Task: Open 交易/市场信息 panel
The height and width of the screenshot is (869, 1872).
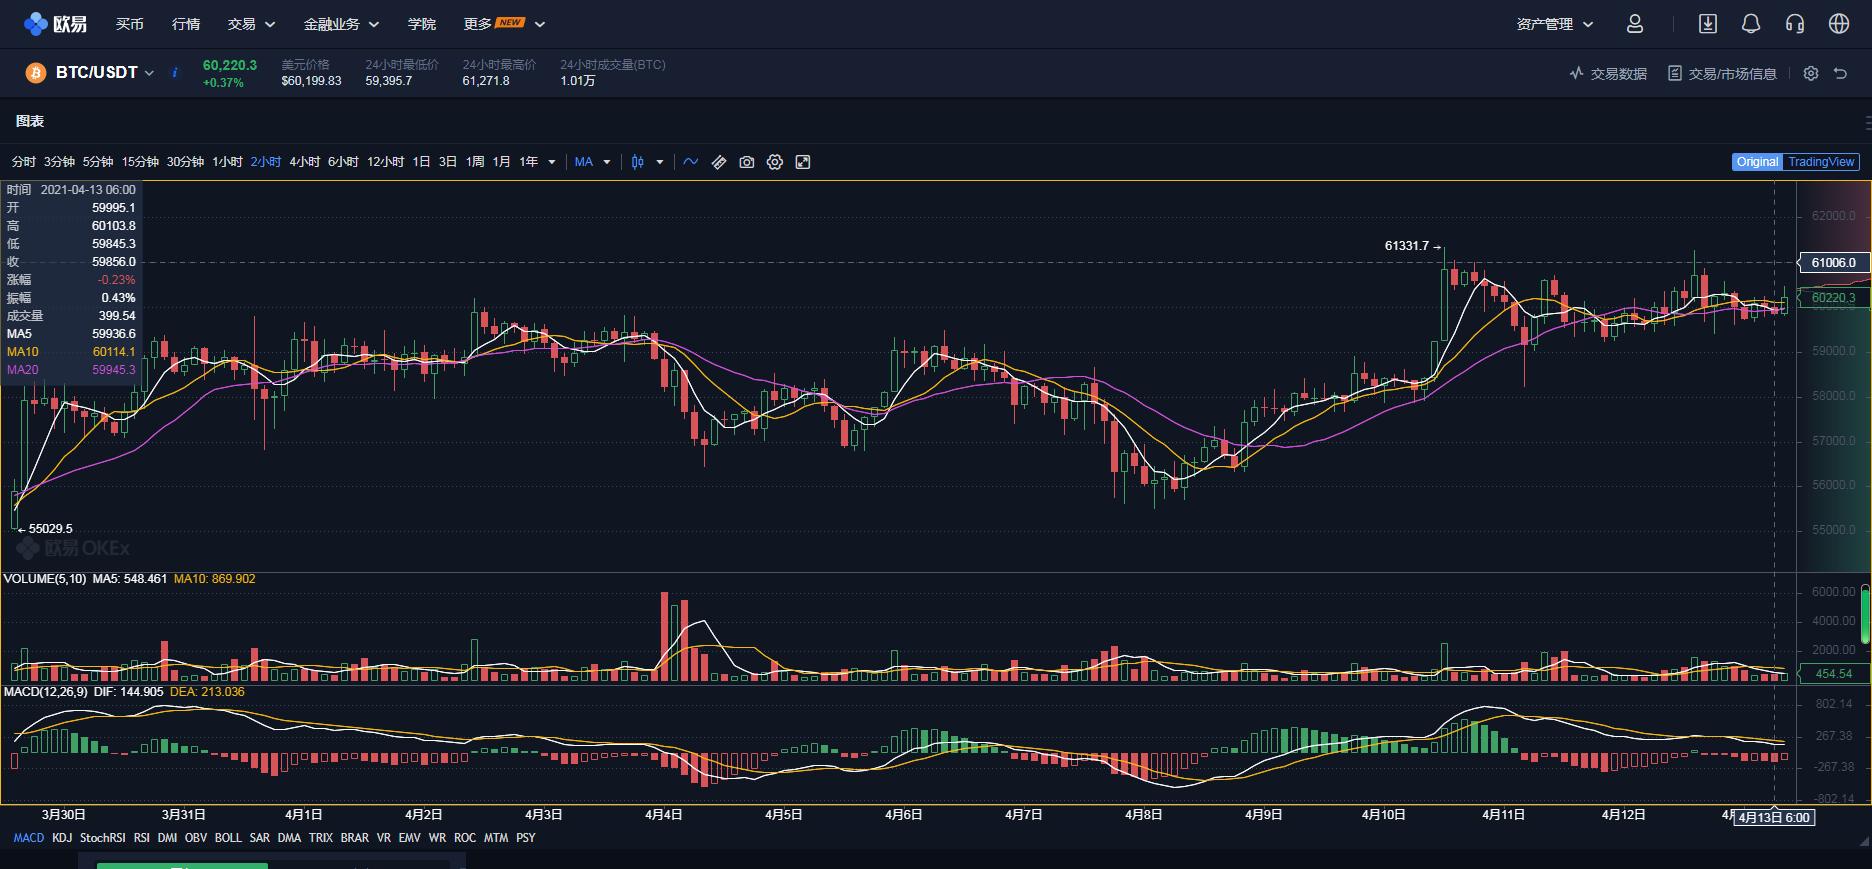Action: (x=1722, y=74)
